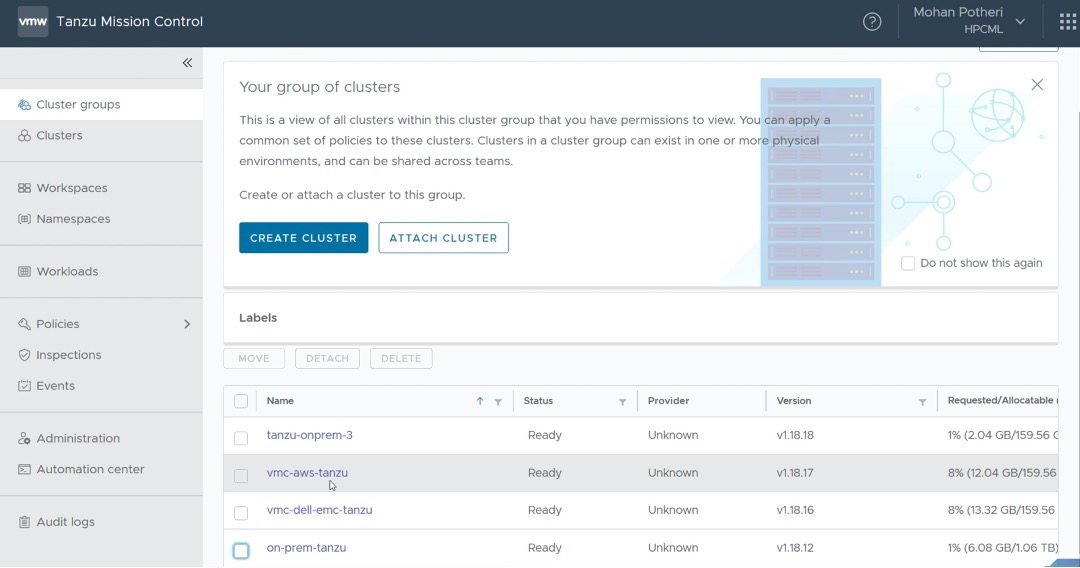
Task: Select the tanzu-onprem-3 row checkbox
Action: pyautogui.click(x=241, y=438)
